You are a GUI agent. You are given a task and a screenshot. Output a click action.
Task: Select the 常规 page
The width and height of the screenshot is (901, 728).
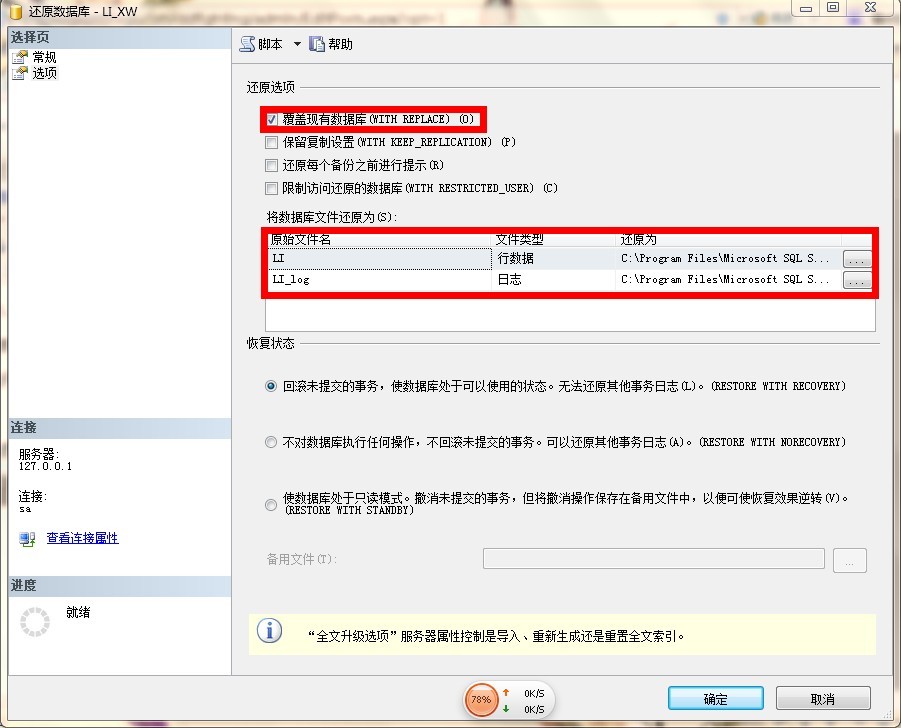click(x=44, y=57)
